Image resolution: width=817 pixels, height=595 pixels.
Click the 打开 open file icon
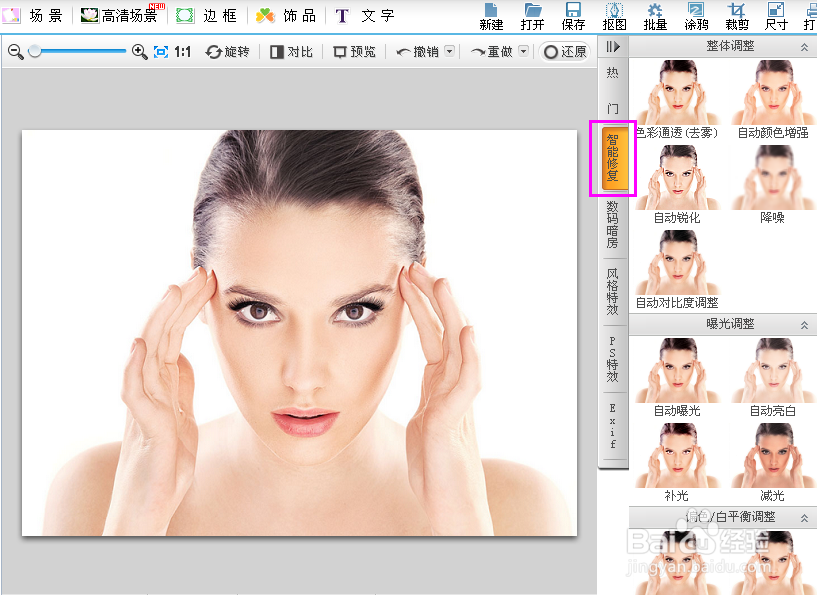(533, 17)
